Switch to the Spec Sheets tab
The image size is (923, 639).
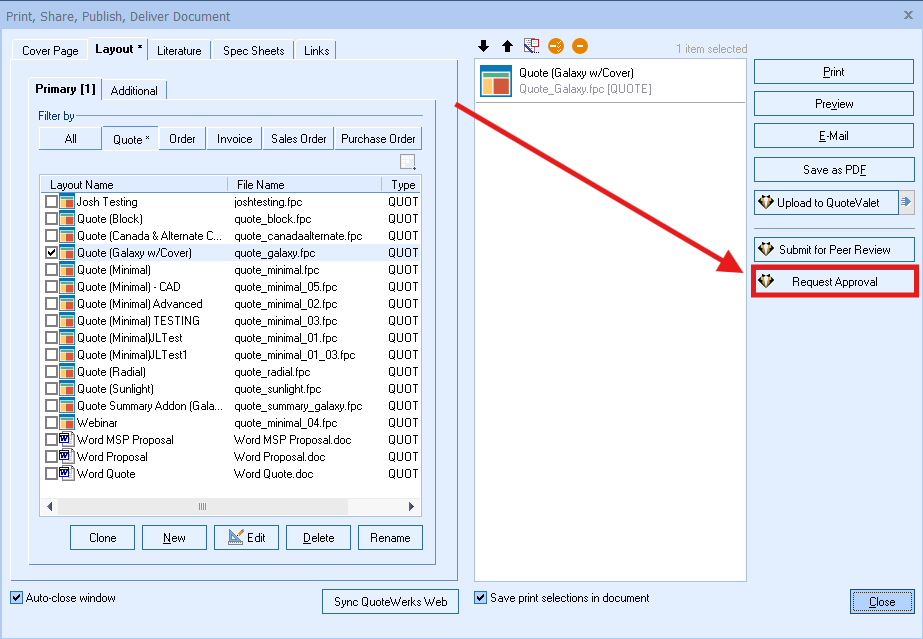pos(253,51)
